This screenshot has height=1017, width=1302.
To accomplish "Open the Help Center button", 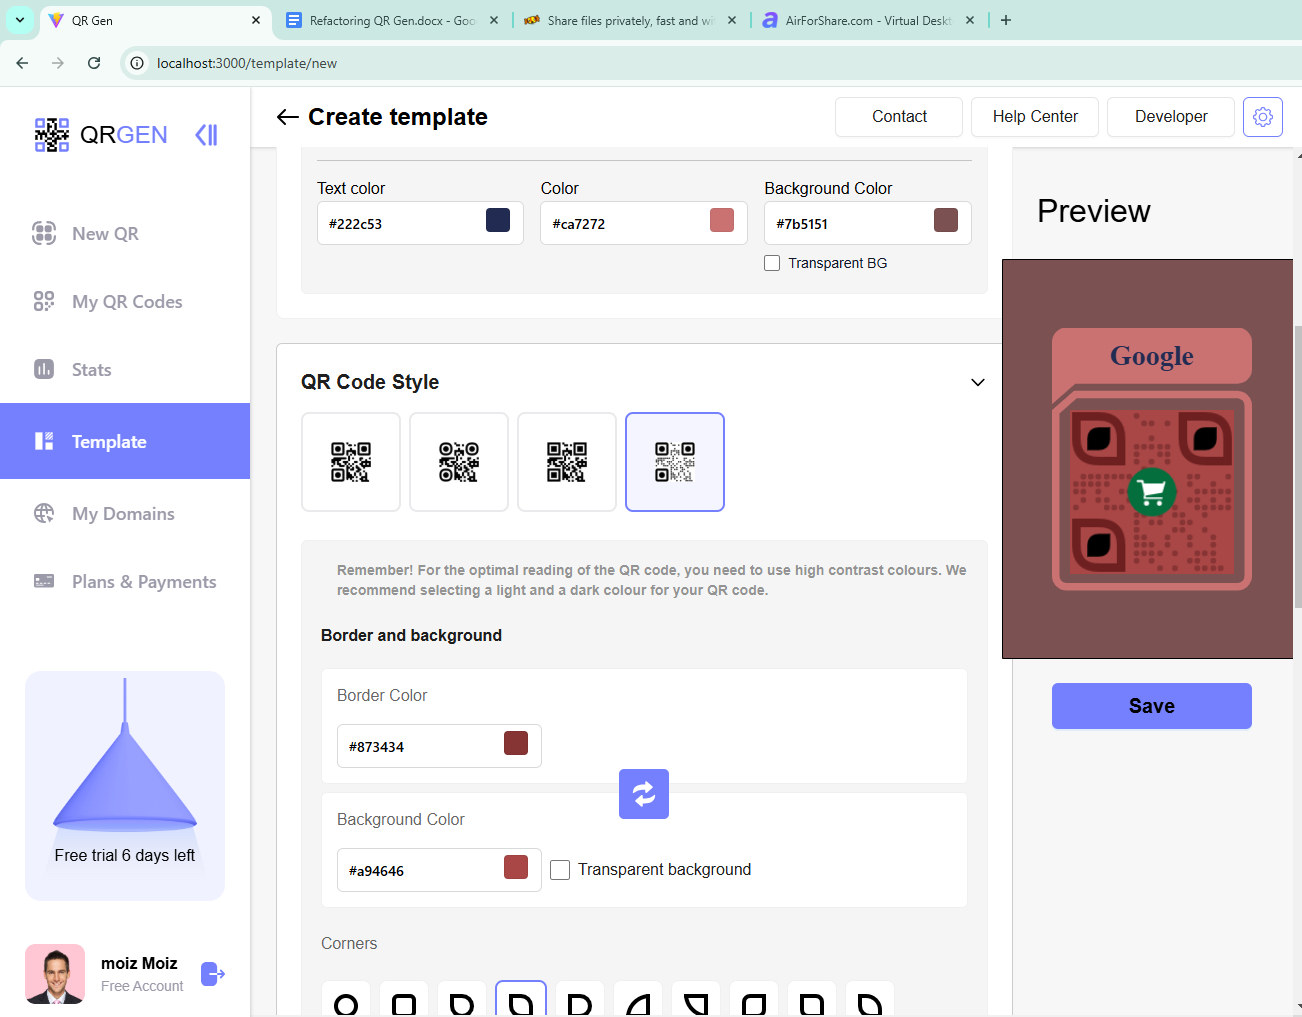I will pyautogui.click(x=1034, y=117).
